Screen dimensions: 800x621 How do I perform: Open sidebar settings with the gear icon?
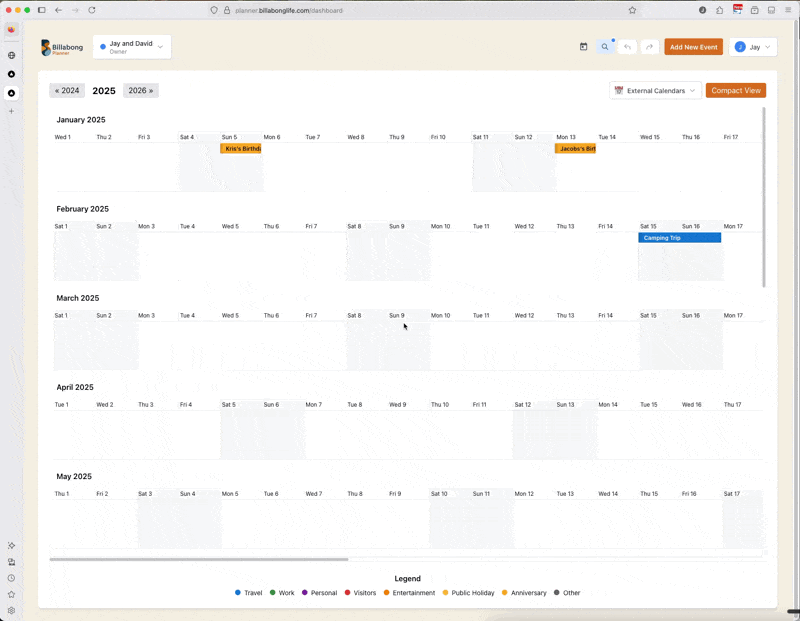click(x=11, y=610)
